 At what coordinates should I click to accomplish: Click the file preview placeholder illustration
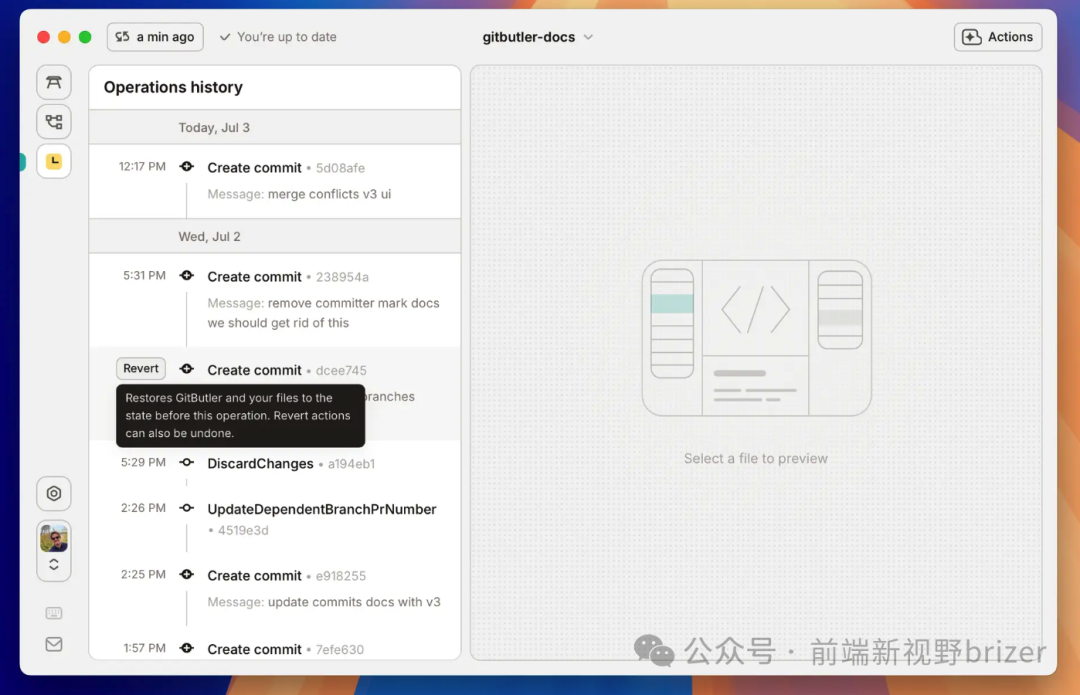756,338
